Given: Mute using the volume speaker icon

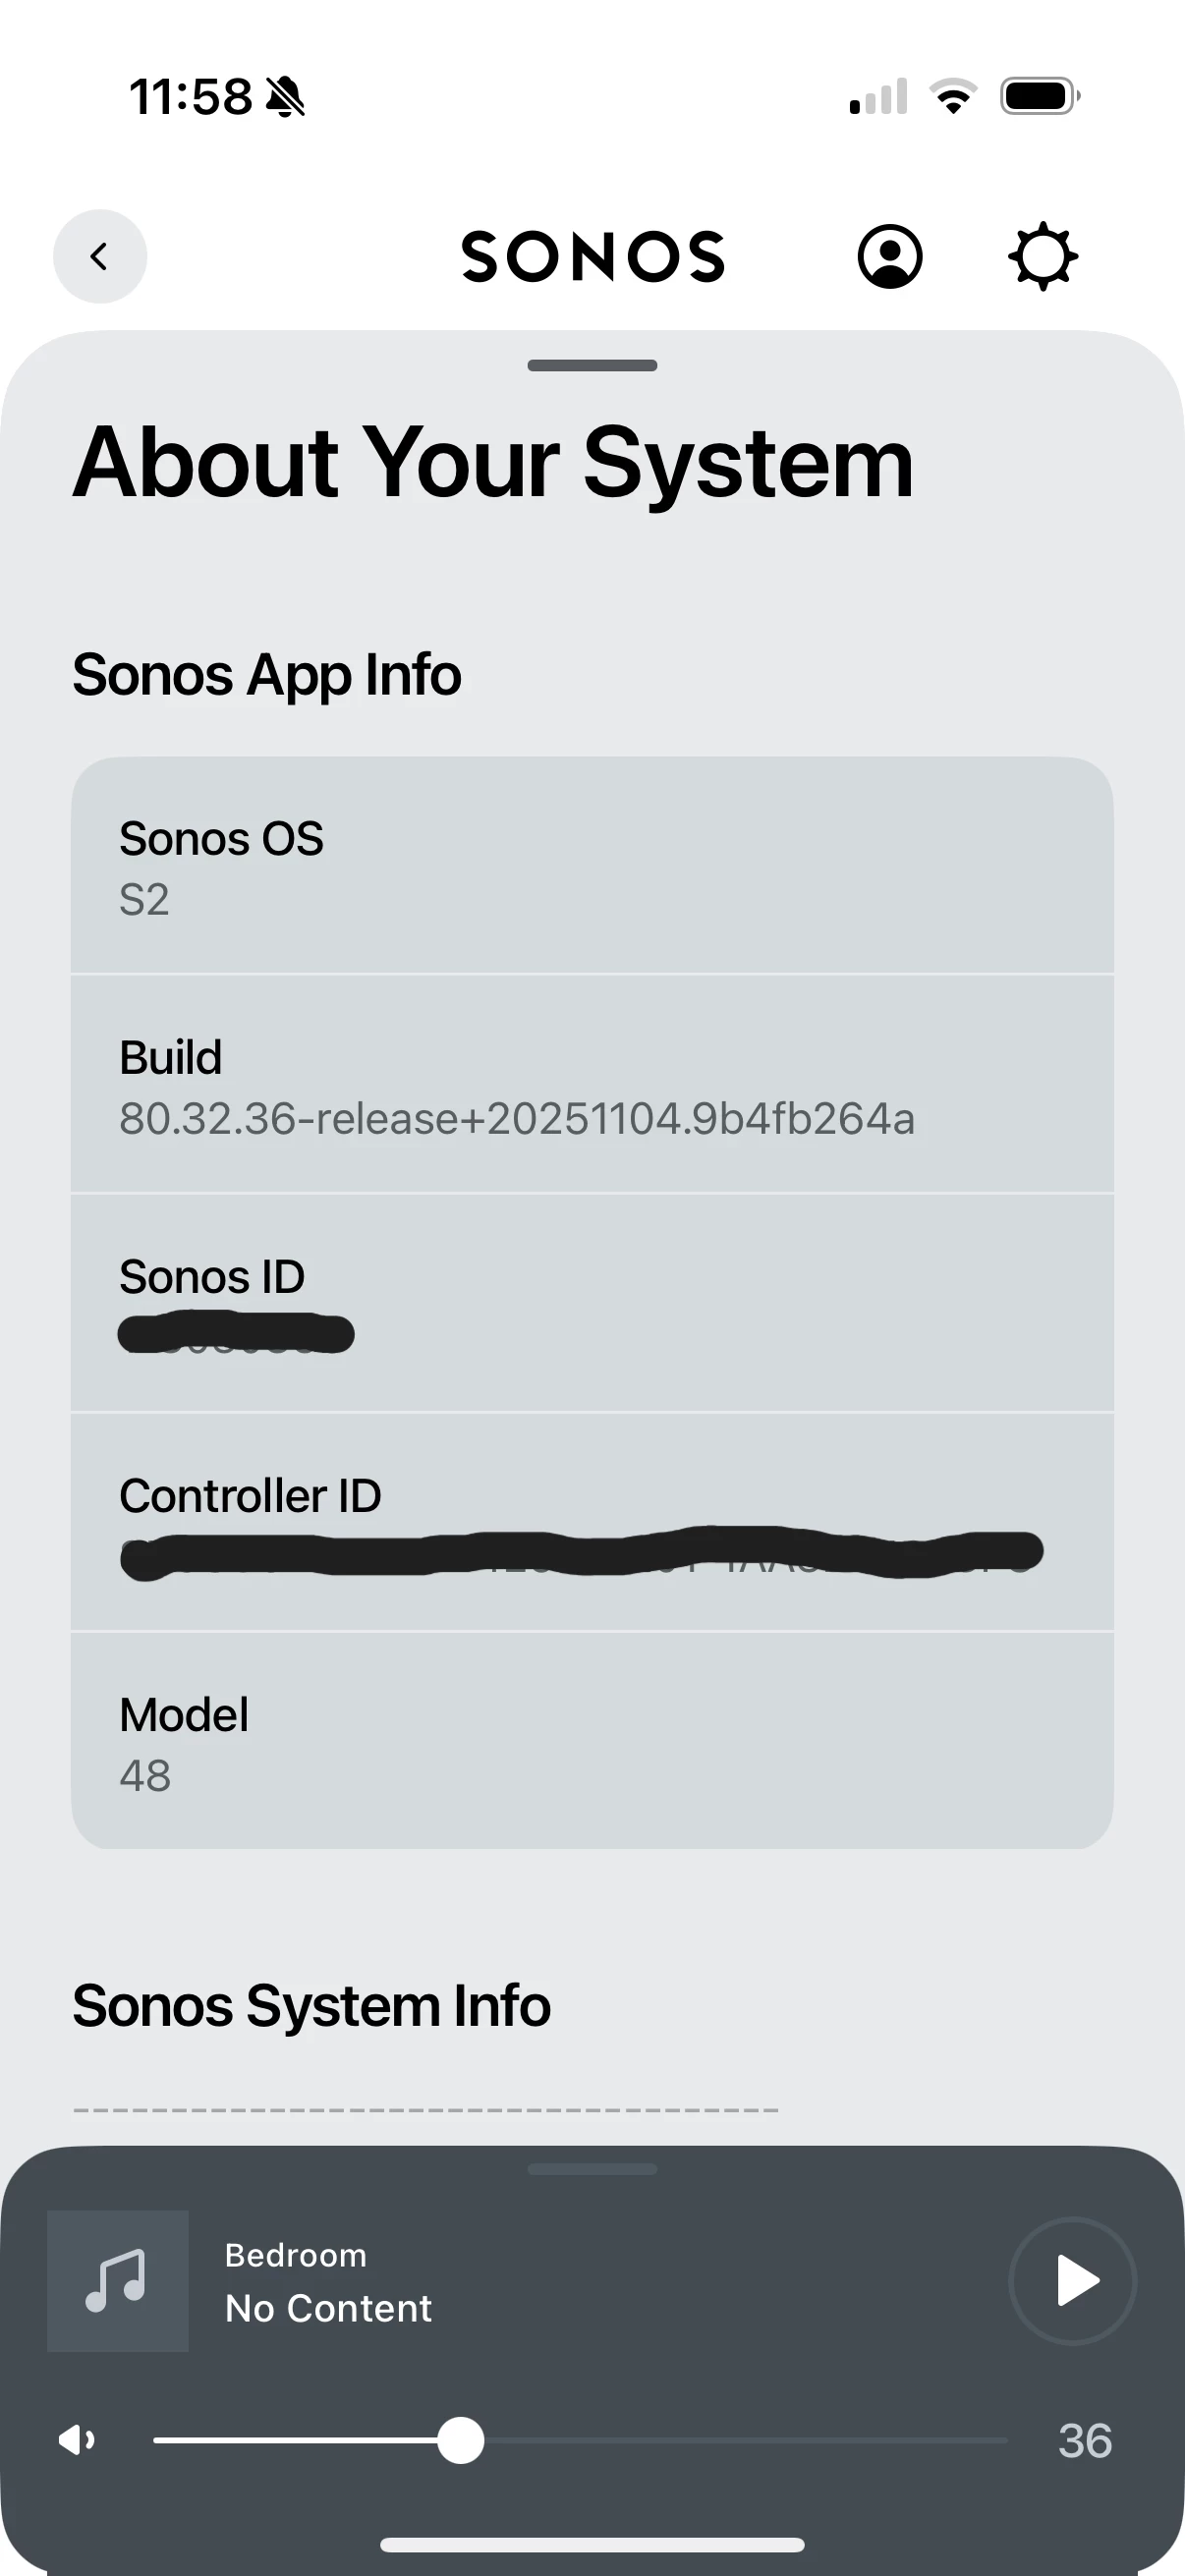Looking at the screenshot, I should pos(77,2440).
